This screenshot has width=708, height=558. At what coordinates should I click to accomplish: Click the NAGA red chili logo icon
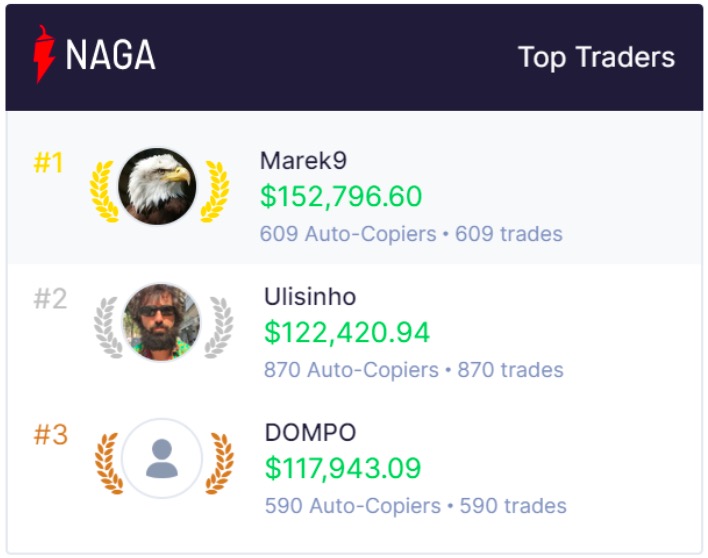point(44,55)
